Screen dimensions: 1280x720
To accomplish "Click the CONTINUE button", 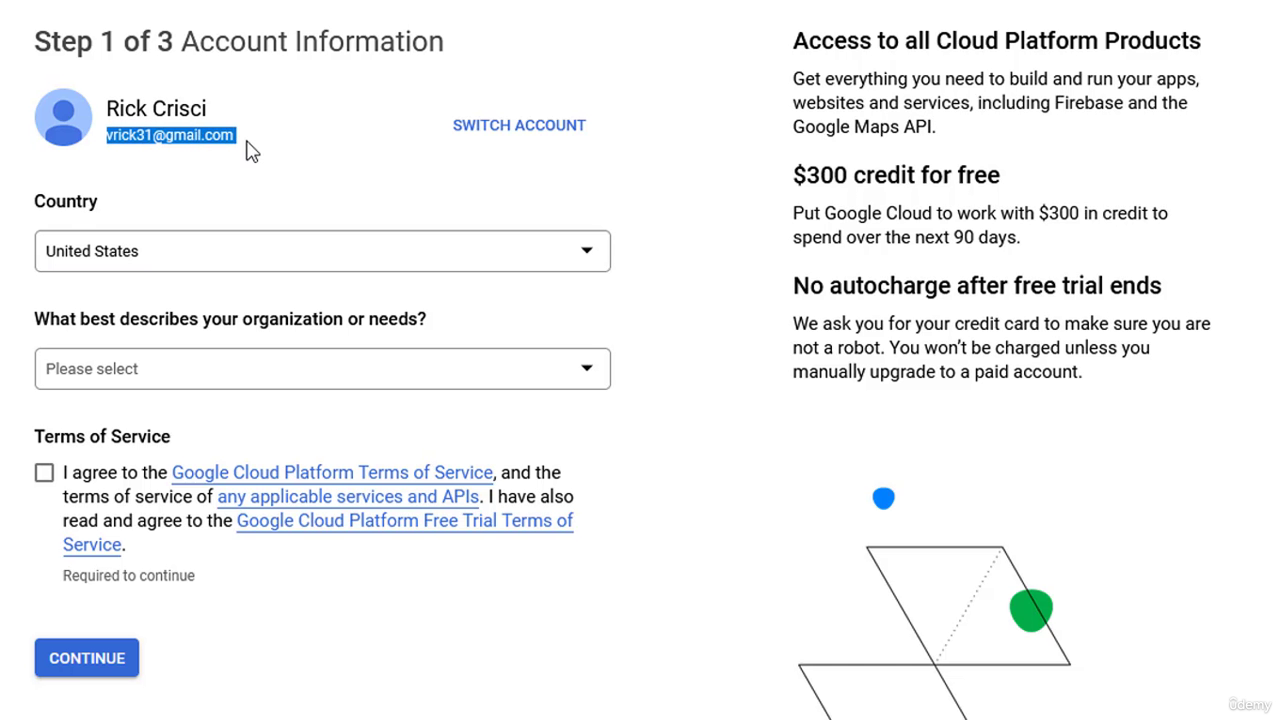I will pos(87,658).
